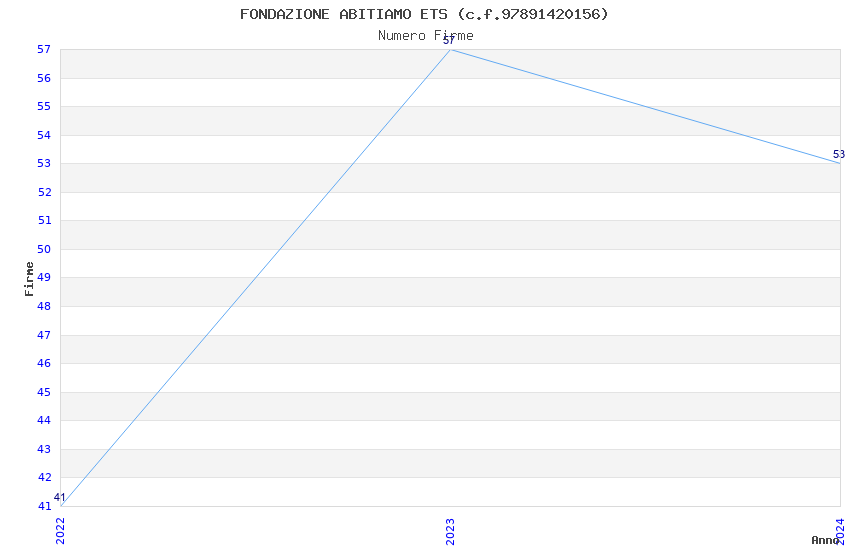Click the y-axis tick label 50
The image size is (850, 550).
(44, 249)
